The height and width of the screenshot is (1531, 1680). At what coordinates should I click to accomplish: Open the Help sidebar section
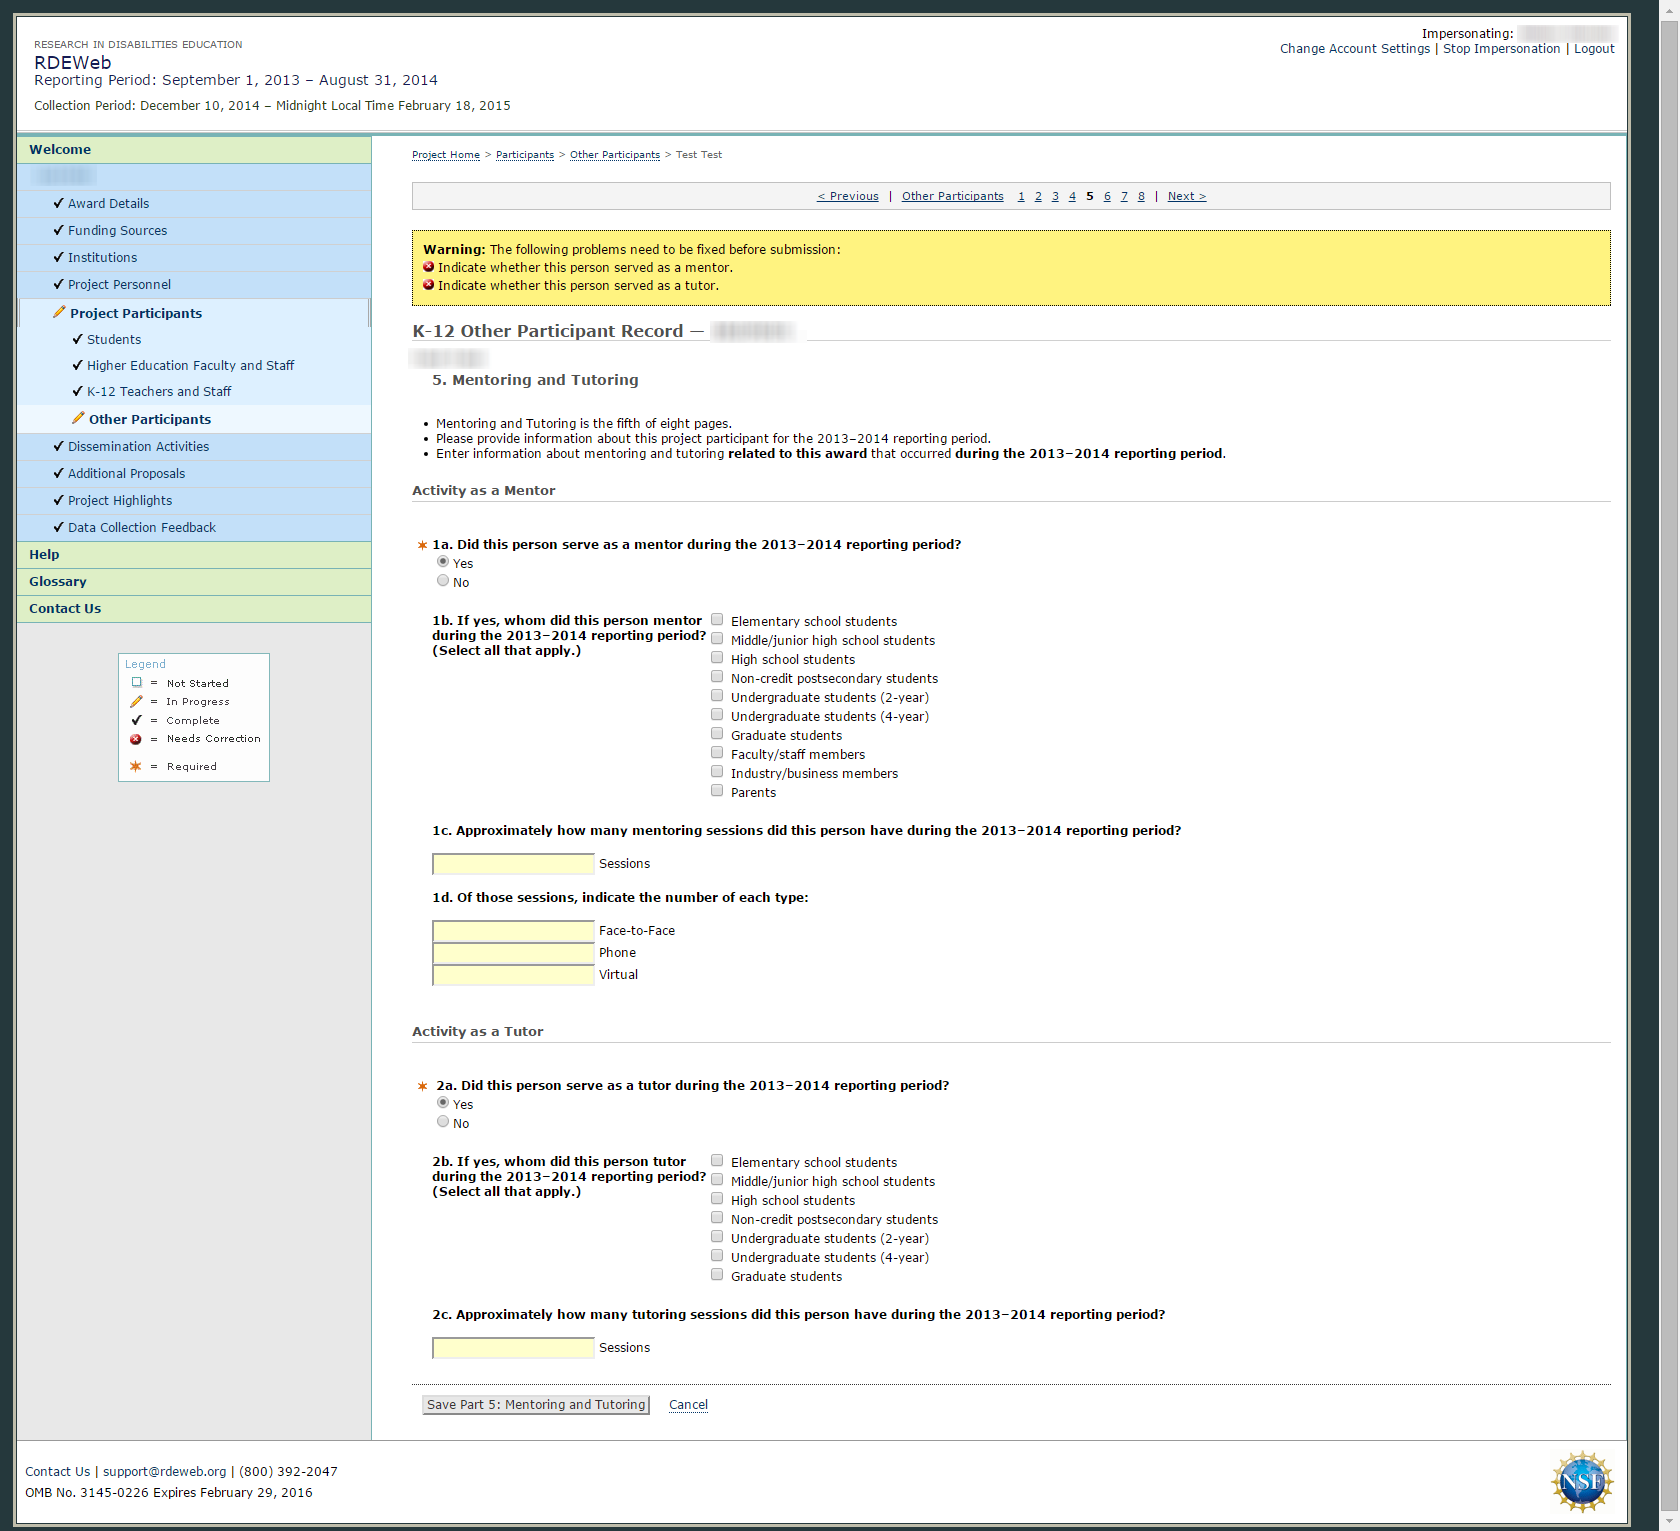click(x=44, y=554)
